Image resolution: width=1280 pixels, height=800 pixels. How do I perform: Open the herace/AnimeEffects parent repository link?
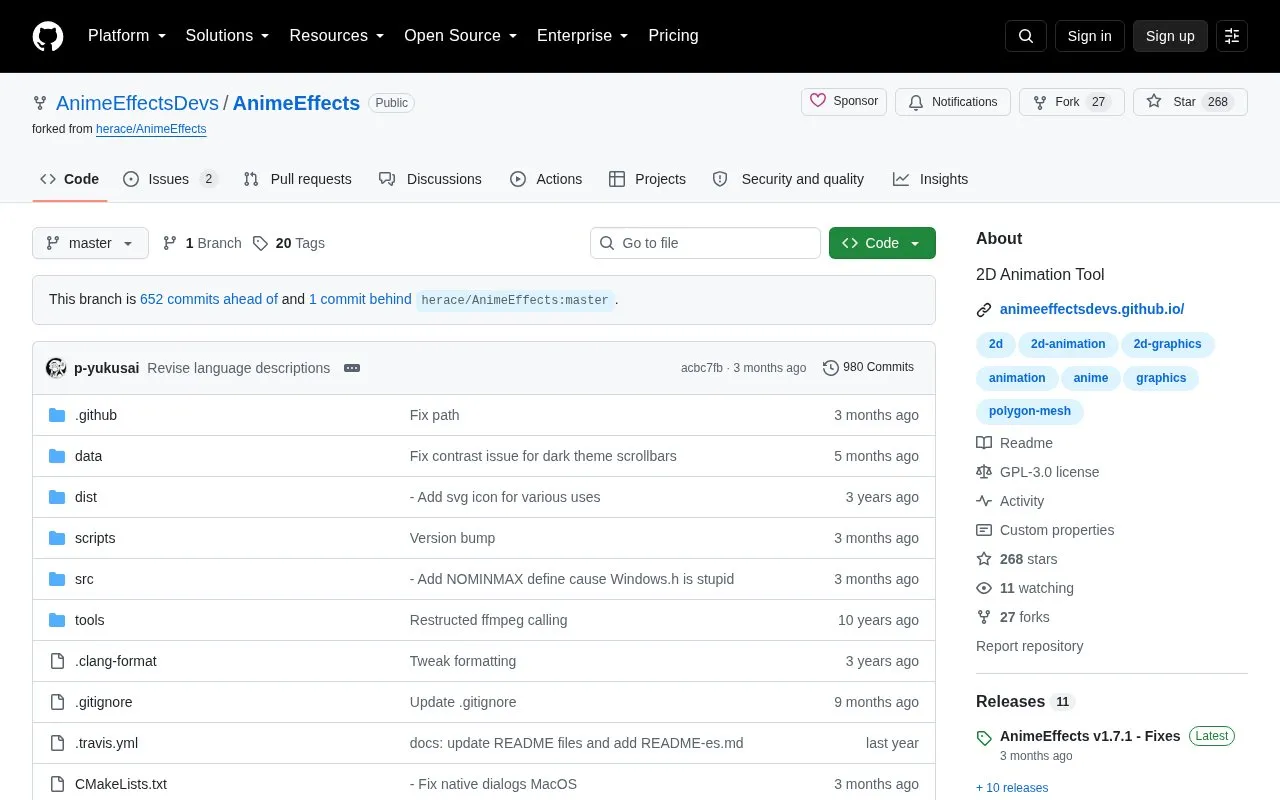pos(151,129)
